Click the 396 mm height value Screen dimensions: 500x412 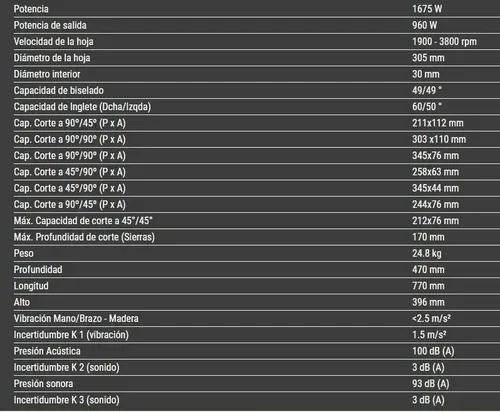428,302
